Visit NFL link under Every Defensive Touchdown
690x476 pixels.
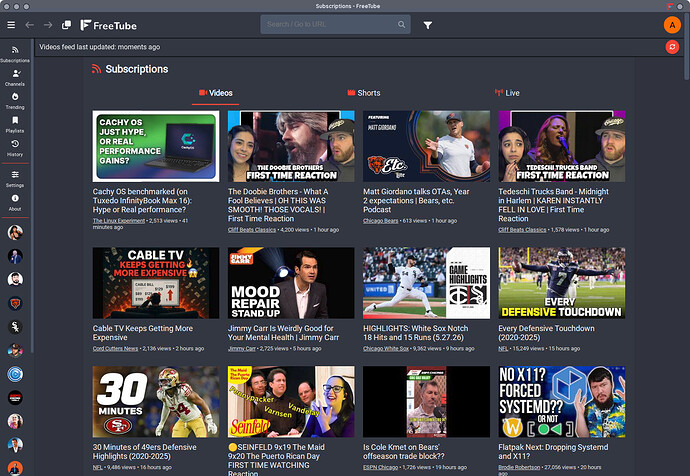[503, 348]
